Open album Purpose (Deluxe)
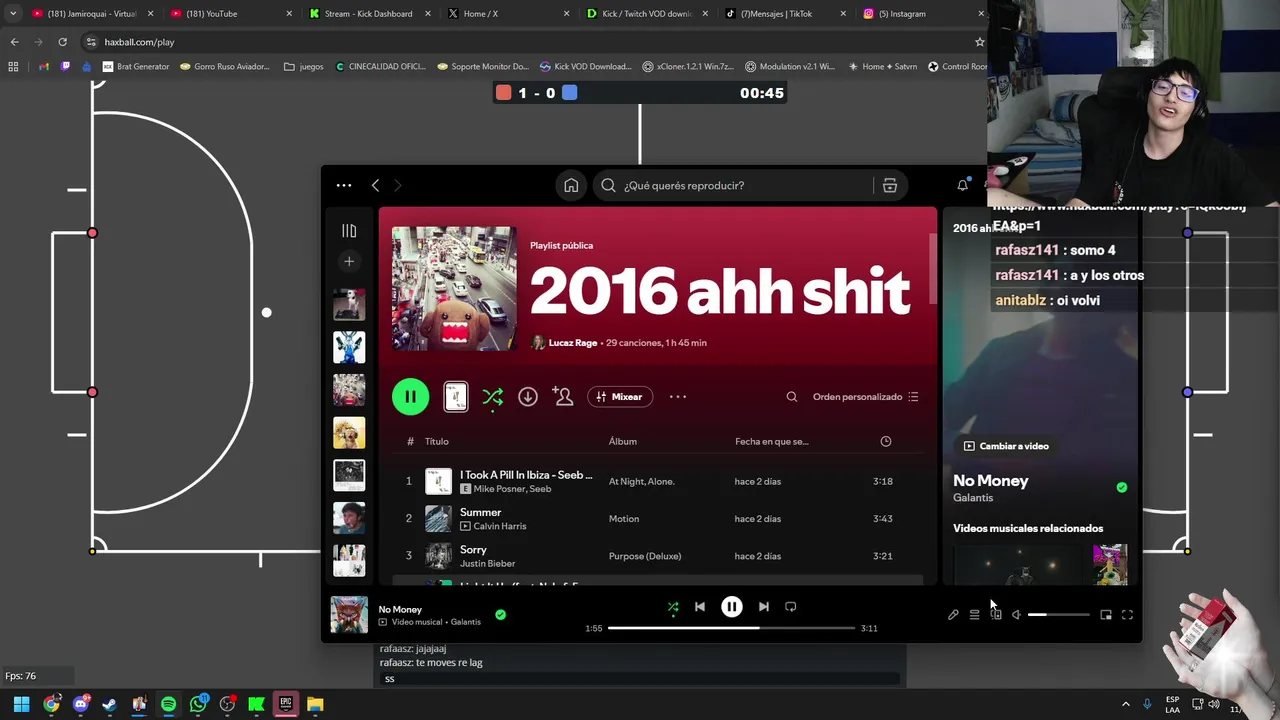 pyautogui.click(x=645, y=556)
